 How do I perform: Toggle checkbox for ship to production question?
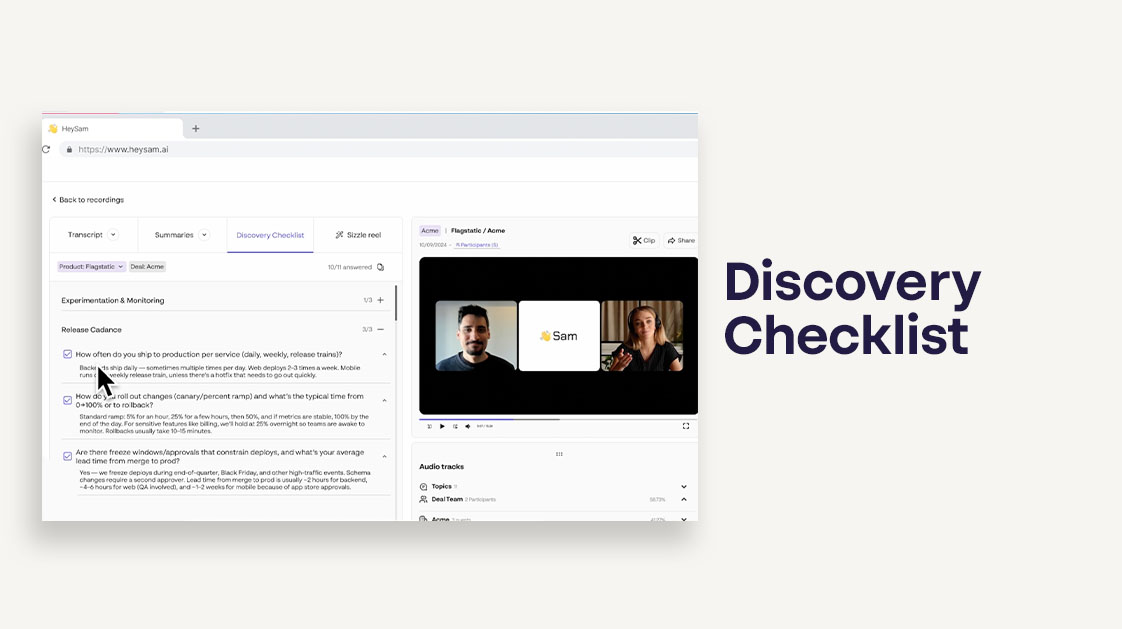[x=67, y=354]
